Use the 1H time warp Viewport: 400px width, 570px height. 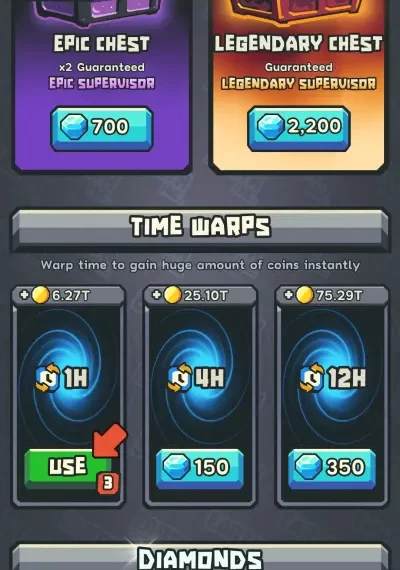68,469
